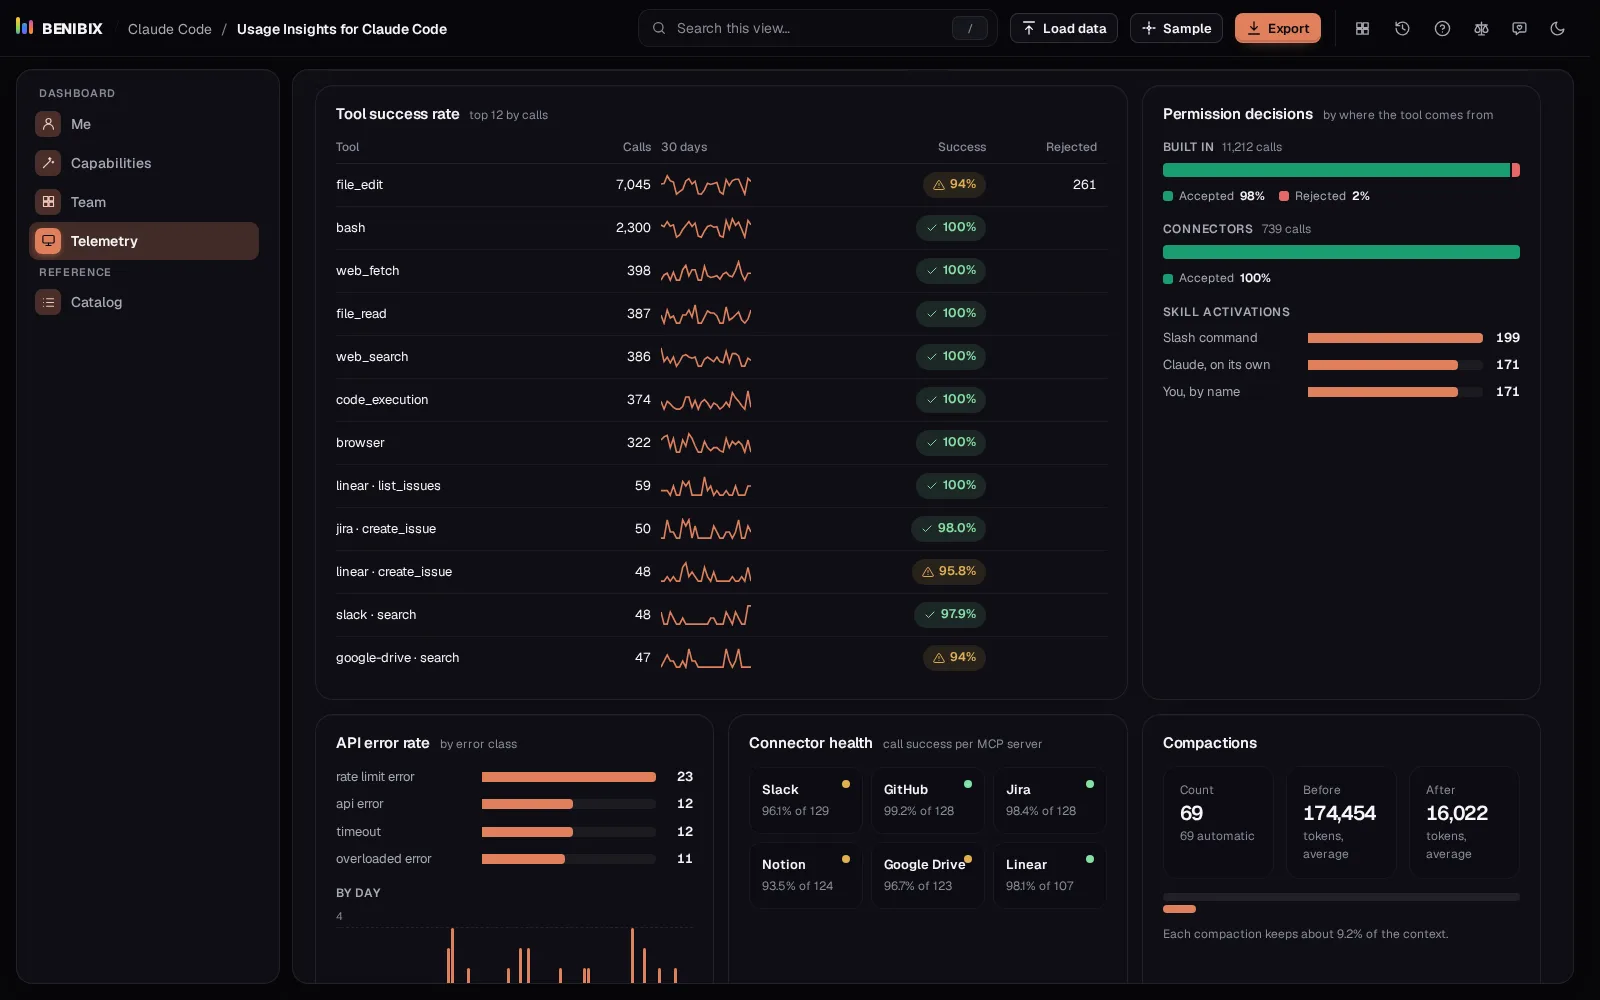Click the Telemetry monitor icon in sidebar
Image resolution: width=1600 pixels, height=1000 pixels.
click(x=48, y=241)
